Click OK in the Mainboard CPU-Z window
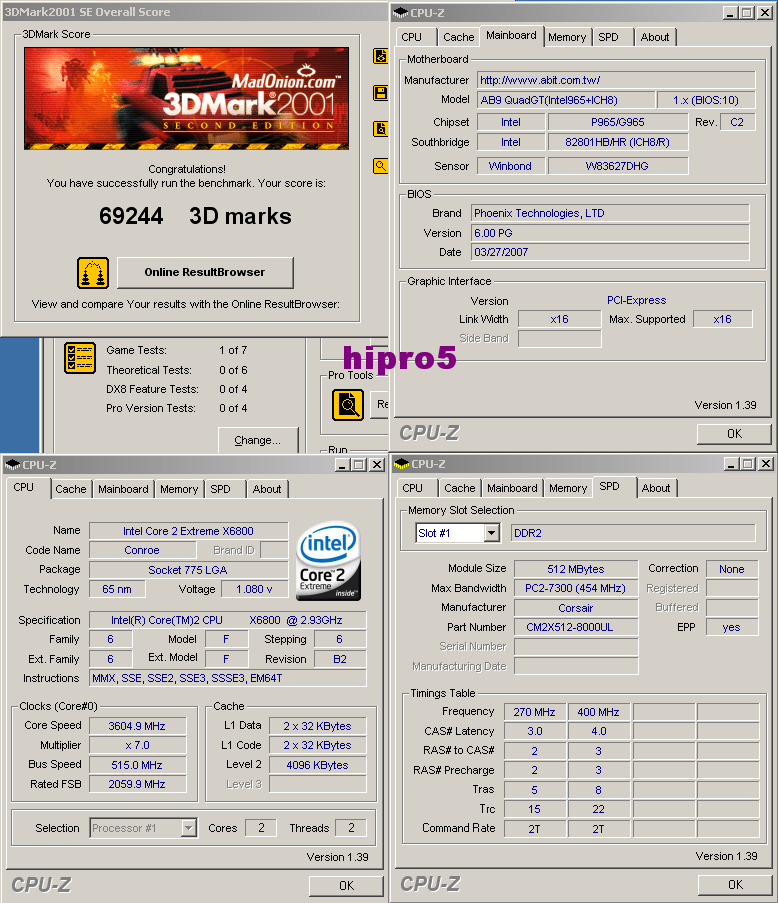 coord(734,434)
